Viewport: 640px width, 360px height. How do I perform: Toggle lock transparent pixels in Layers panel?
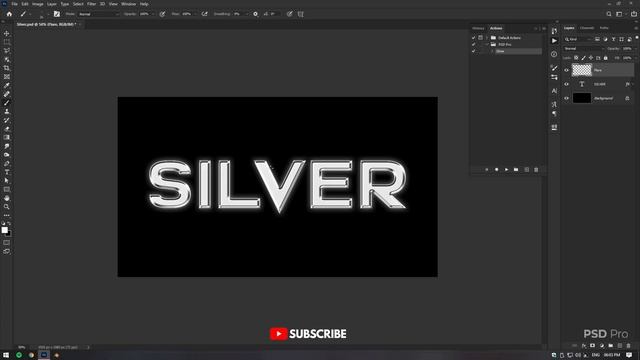[576, 58]
